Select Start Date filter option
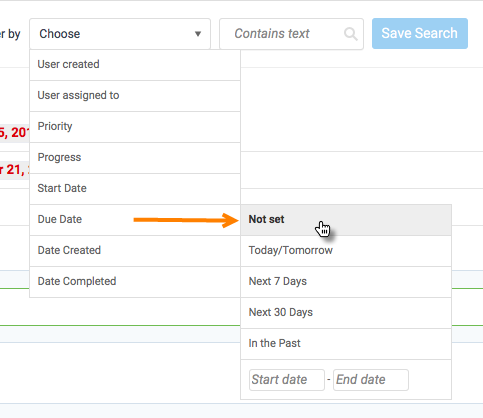Screen dimensions: 483x418 coord(135,189)
